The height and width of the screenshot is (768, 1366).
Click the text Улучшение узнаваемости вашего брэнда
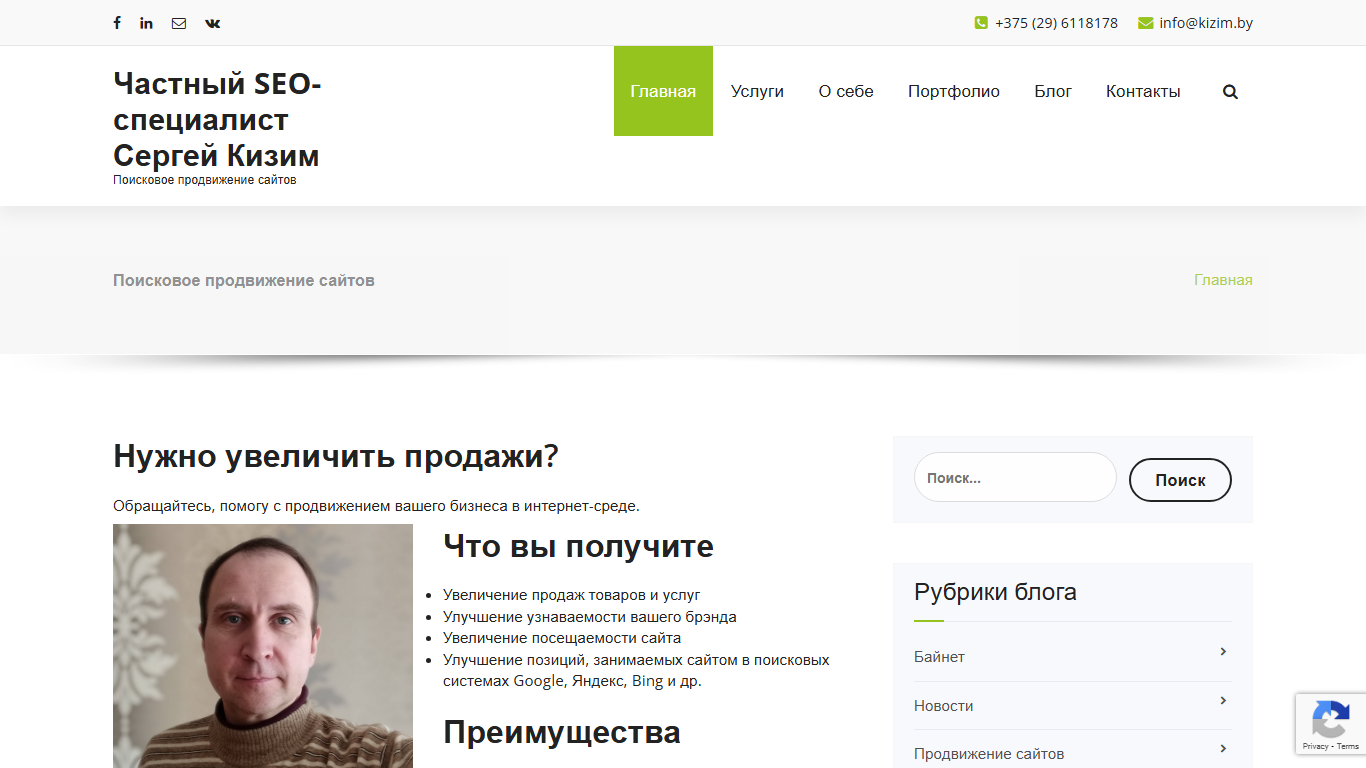590,617
